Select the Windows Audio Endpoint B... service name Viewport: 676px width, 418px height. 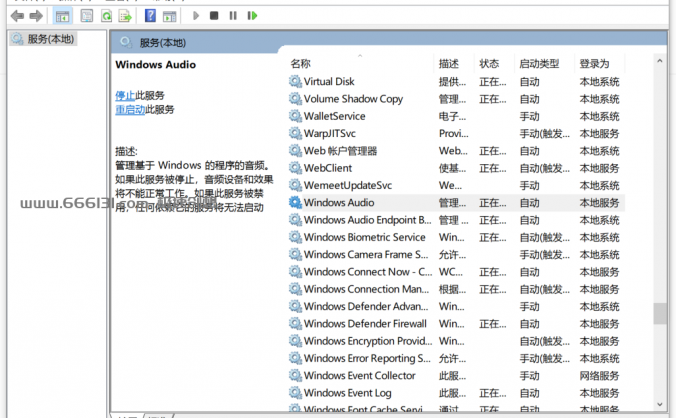(367, 220)
